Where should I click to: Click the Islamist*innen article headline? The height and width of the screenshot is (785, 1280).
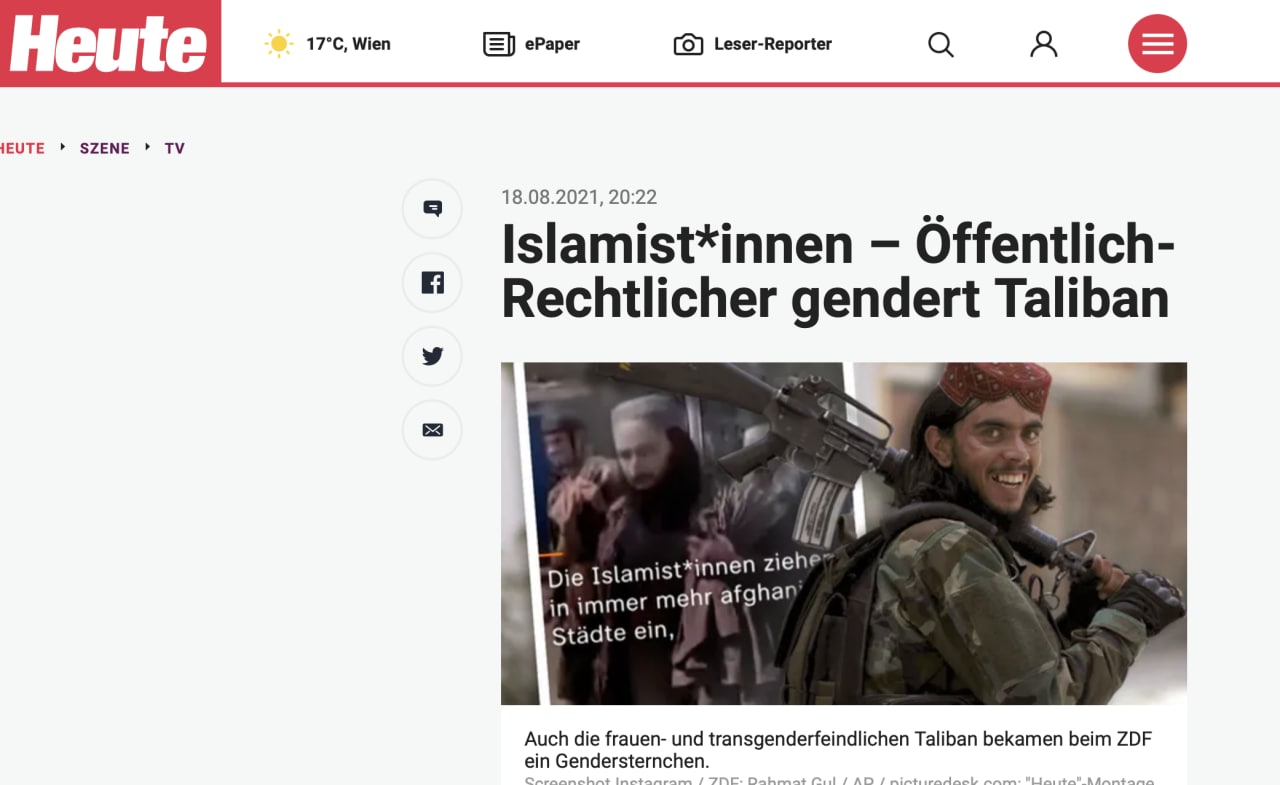(x=837, y=271)
